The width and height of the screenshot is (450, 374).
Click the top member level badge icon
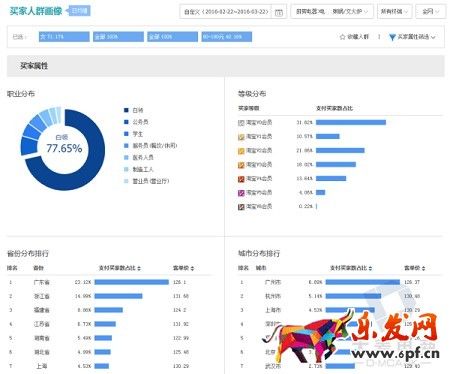(x=241, y=123)
